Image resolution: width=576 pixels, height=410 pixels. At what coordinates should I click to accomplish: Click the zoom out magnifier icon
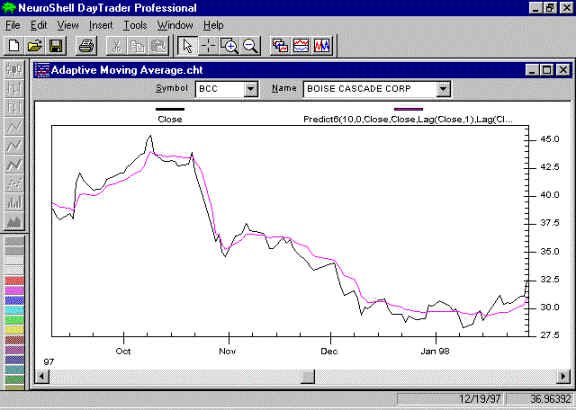click(251, 46)
